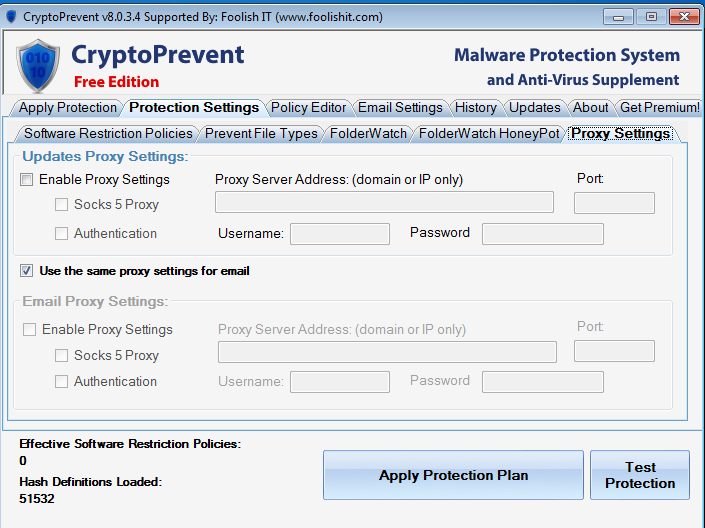The height and width of the screenshot is (528, 705).
Task: Switch to the Policy Editor tab
Action: coord(308,108)
